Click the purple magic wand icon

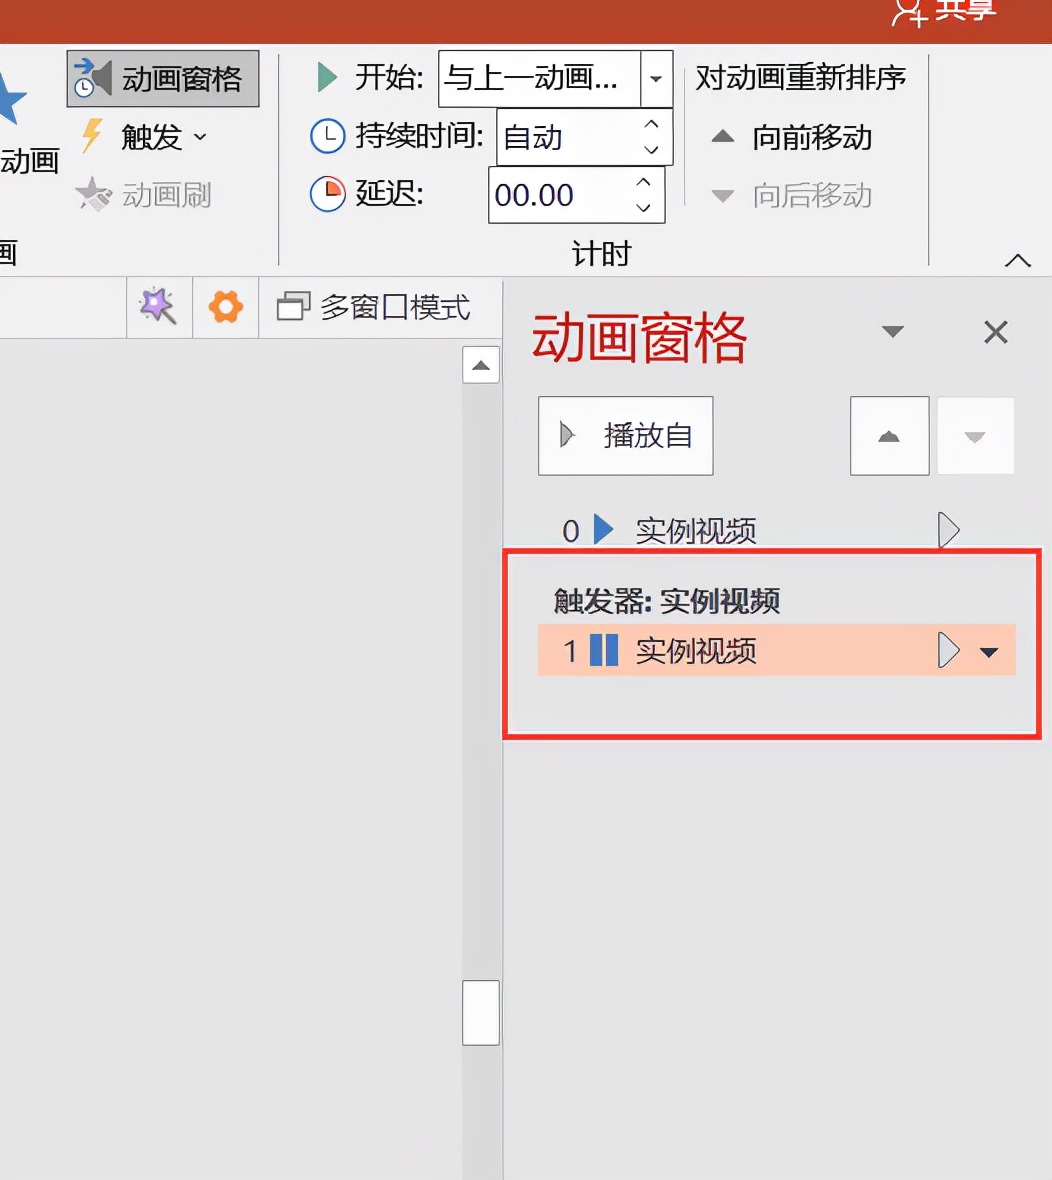(x=158, y=307)
